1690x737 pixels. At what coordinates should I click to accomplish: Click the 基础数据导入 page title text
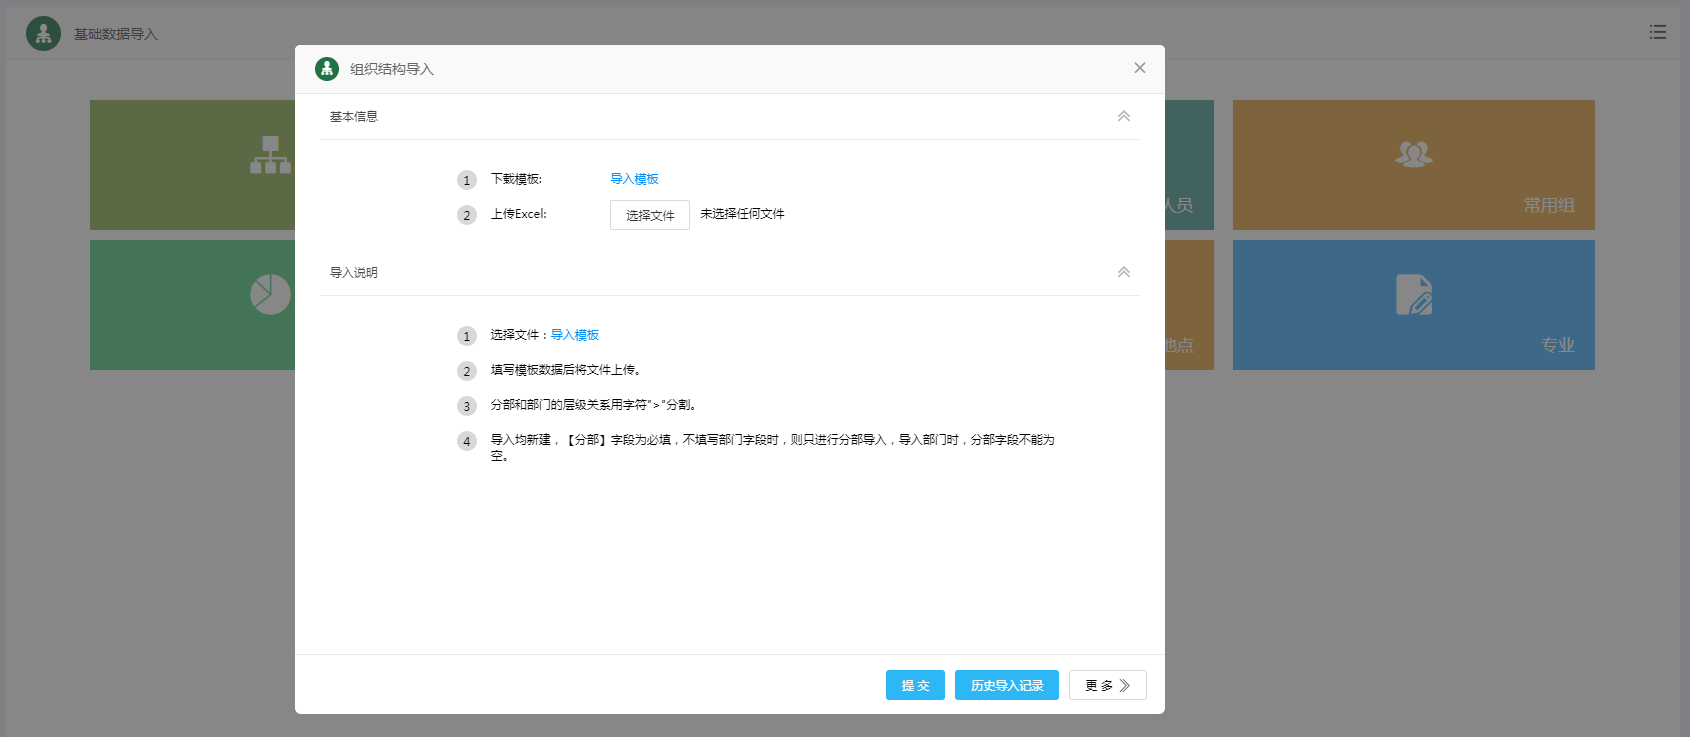click(116, 34)
